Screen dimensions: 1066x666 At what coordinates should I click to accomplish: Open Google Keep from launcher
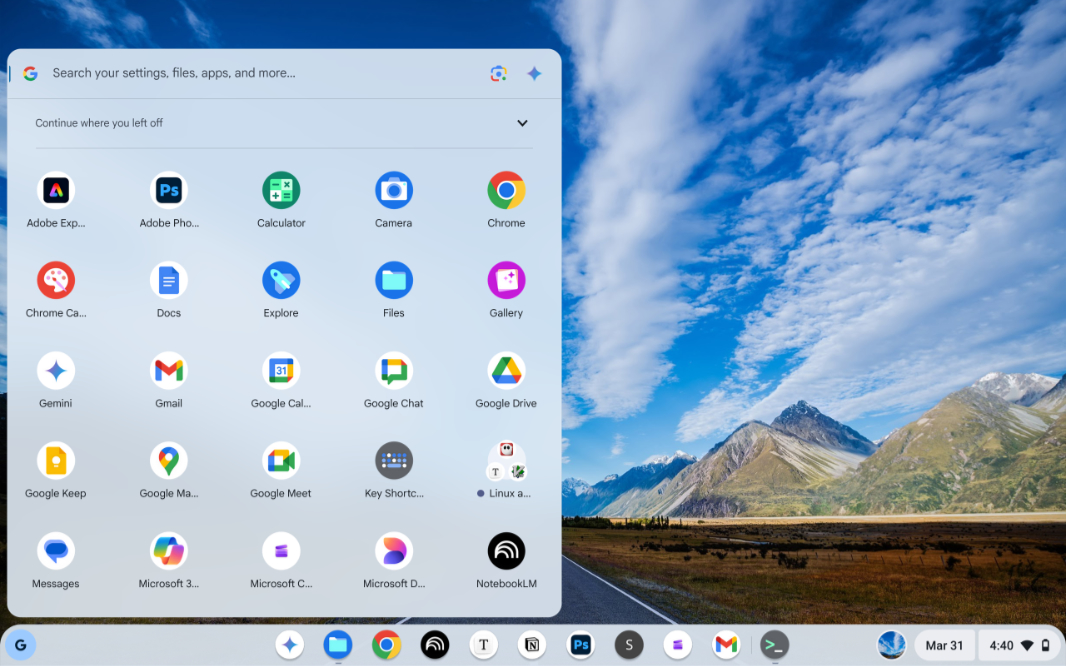pos(56,460)
